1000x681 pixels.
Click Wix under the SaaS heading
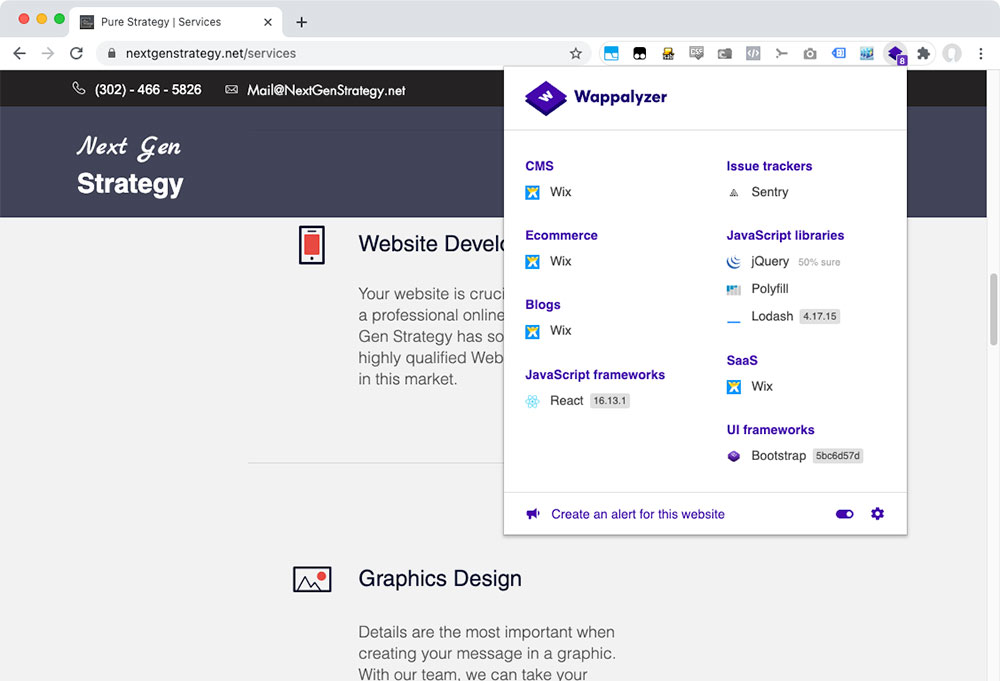762,386
